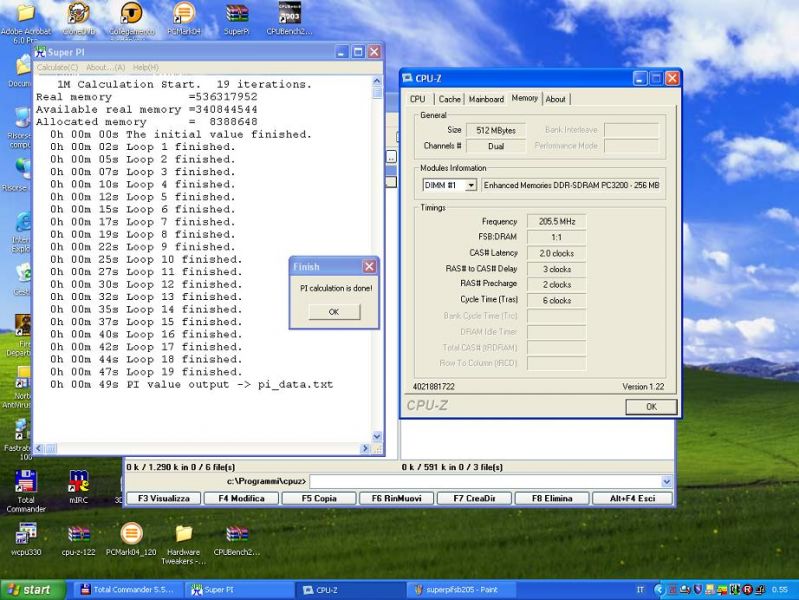This screenshot has width=799, height=600.
Task: Click the CPU-Z title bar icon
Action: [407, 78]
